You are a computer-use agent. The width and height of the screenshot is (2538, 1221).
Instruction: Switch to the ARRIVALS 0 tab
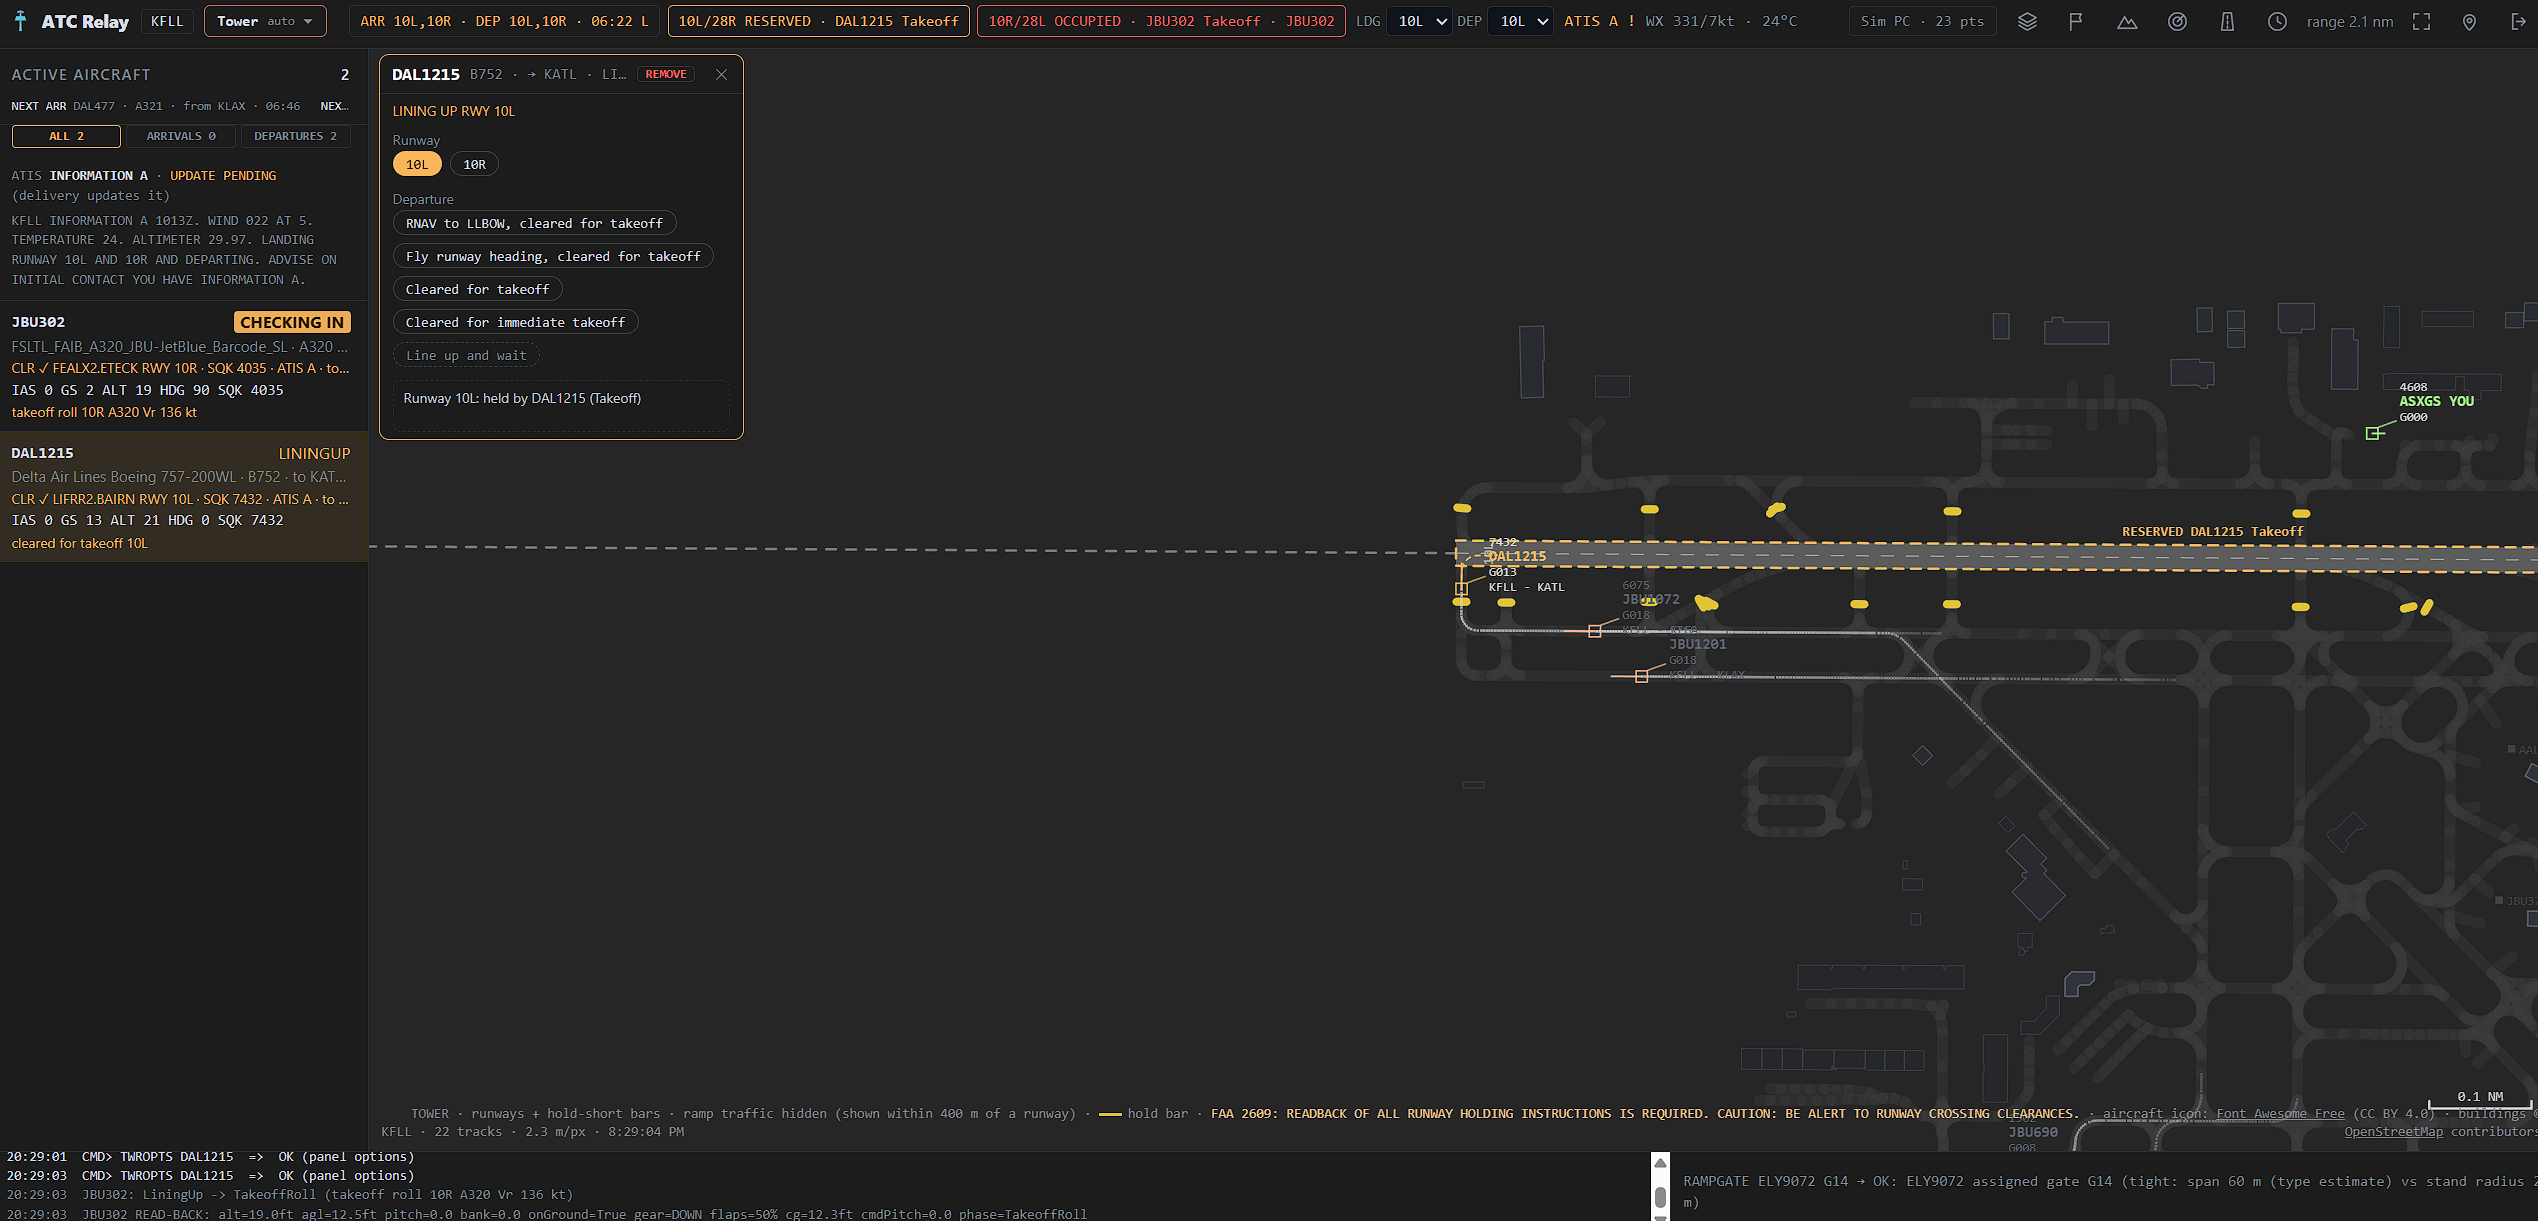tap(181, 136)
